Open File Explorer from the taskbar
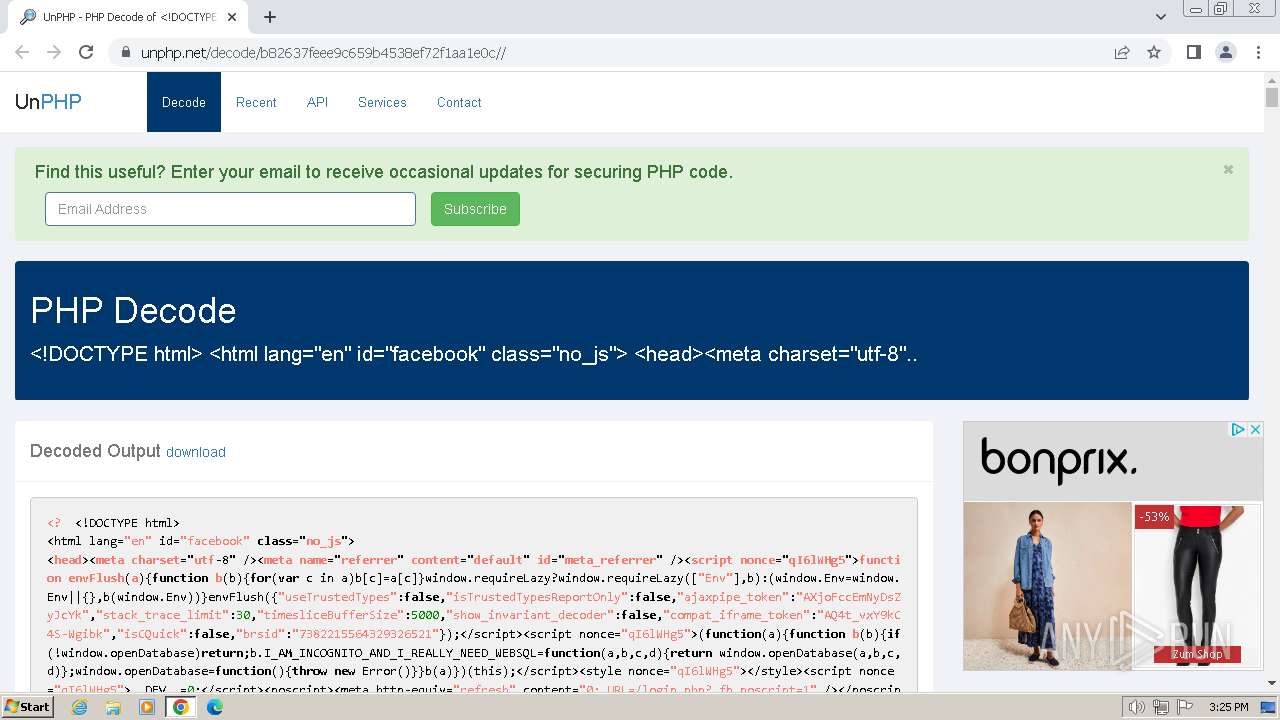This screenshot has width=1280, height=720. click(x=113, y=707)
